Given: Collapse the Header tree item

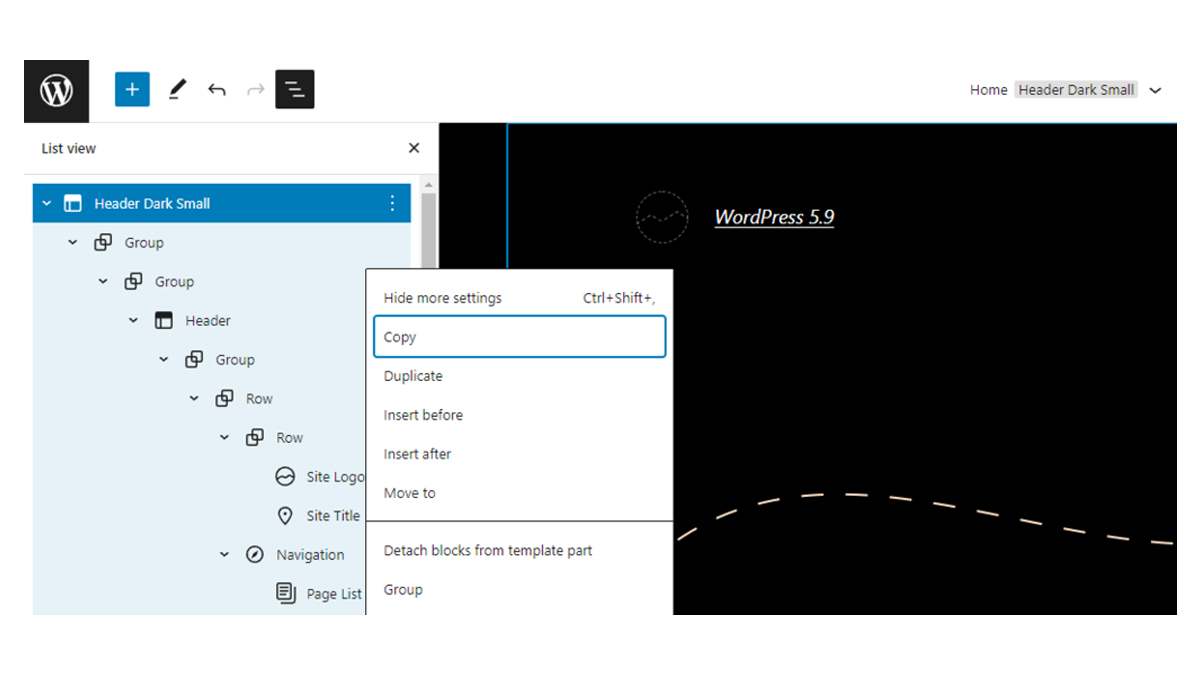Looking at the screenshot, I should (x=134, y=320).
